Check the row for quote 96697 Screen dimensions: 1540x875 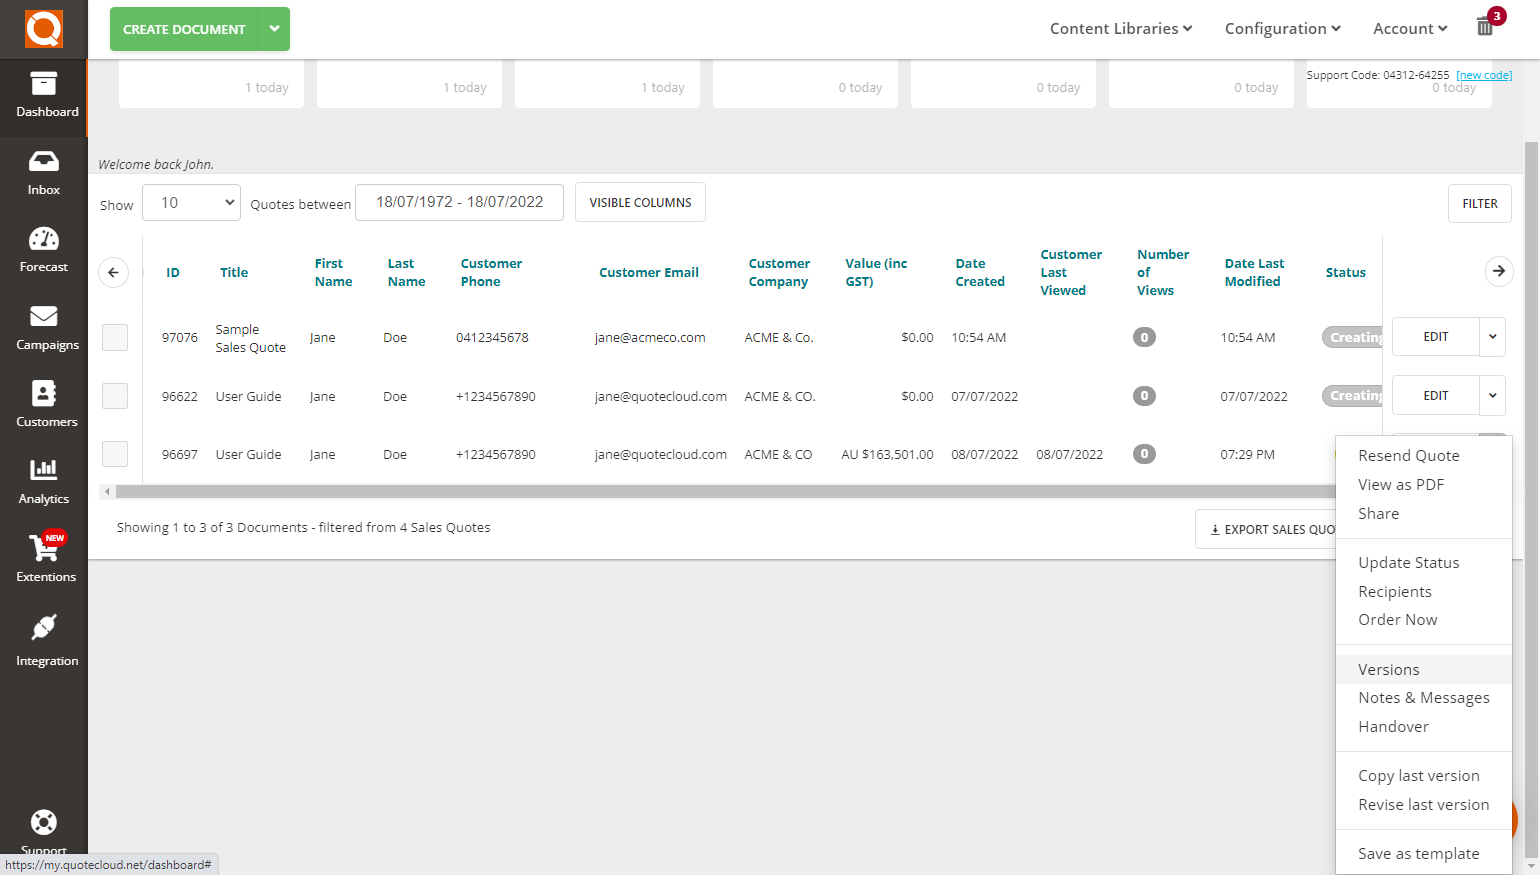pos(114,453)
